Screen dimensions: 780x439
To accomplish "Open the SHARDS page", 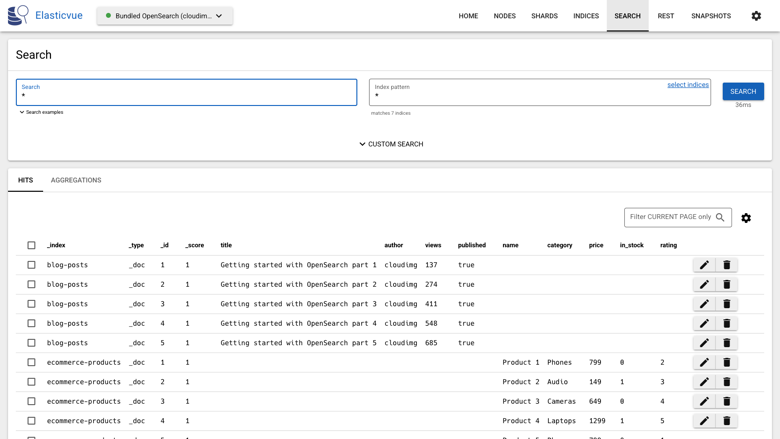I will [544, 16].
